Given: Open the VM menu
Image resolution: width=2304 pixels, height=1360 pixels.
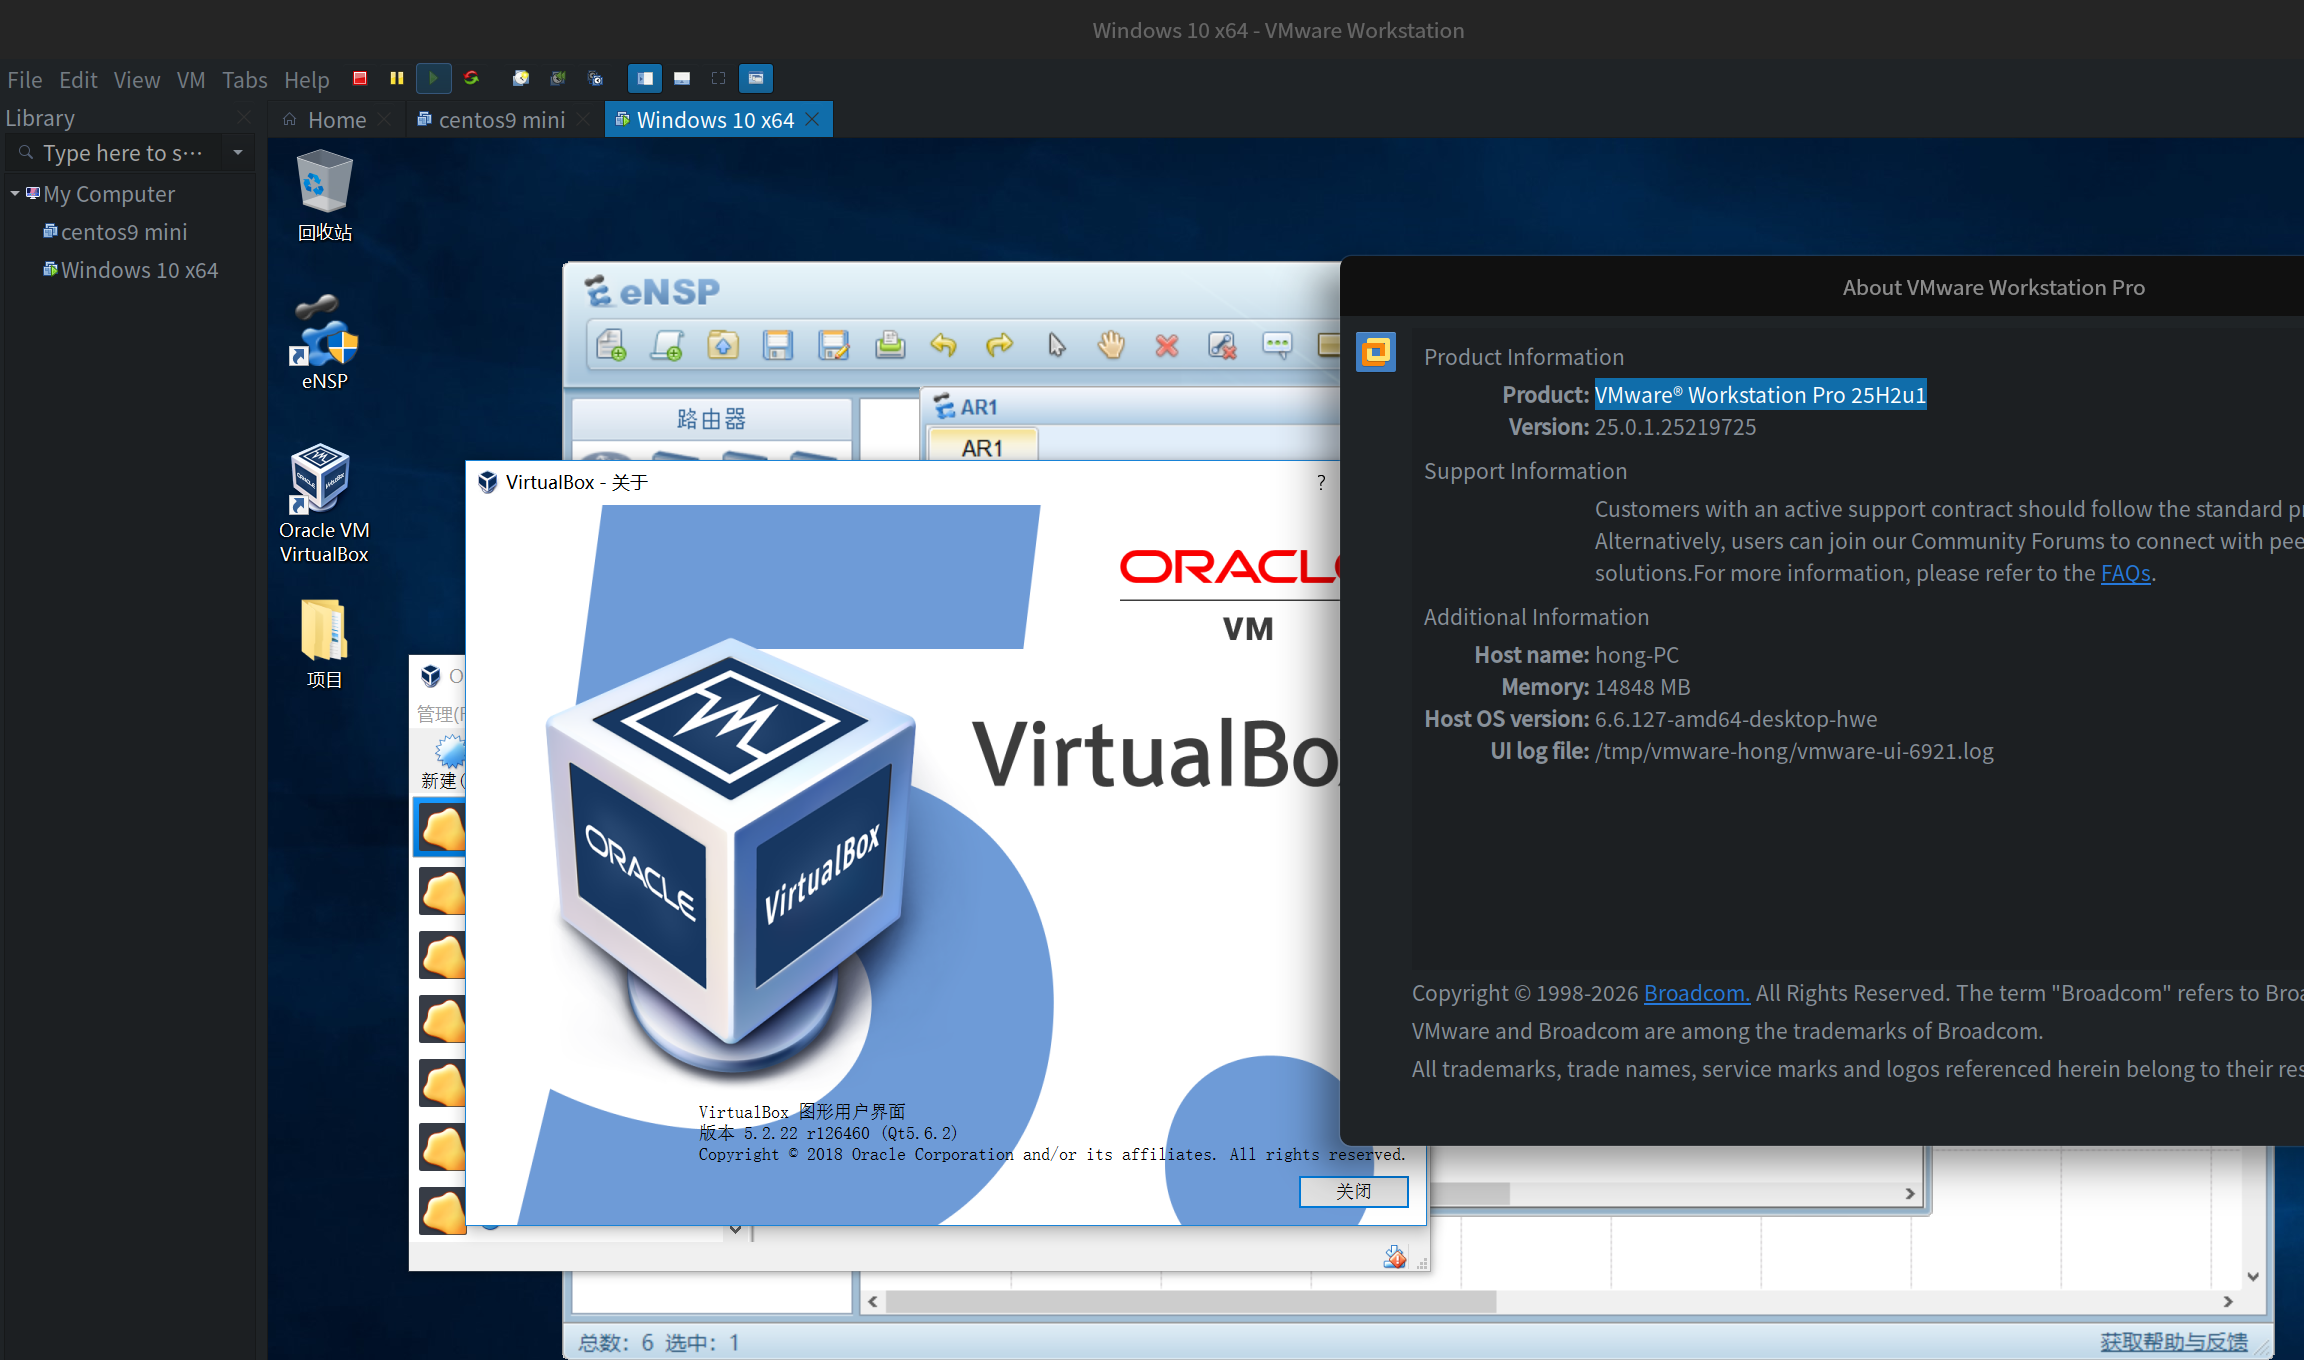Looking at the screenshot, I should (x=190, y=80).
